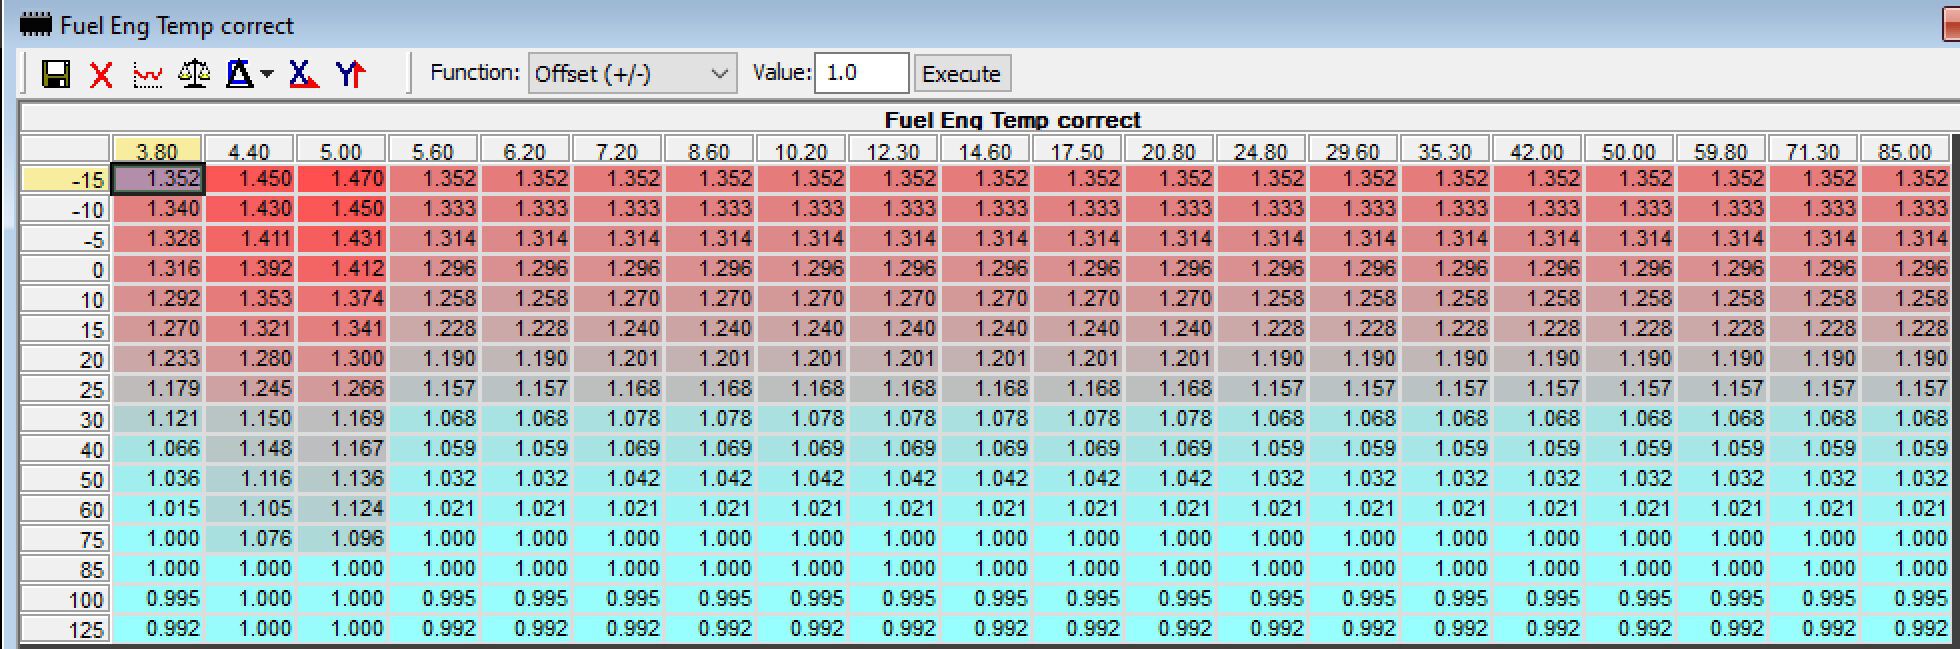The width and height of the screenshot is (1960, 649).
Task: Click the save floppy disk icon
Action: [56, 74]
